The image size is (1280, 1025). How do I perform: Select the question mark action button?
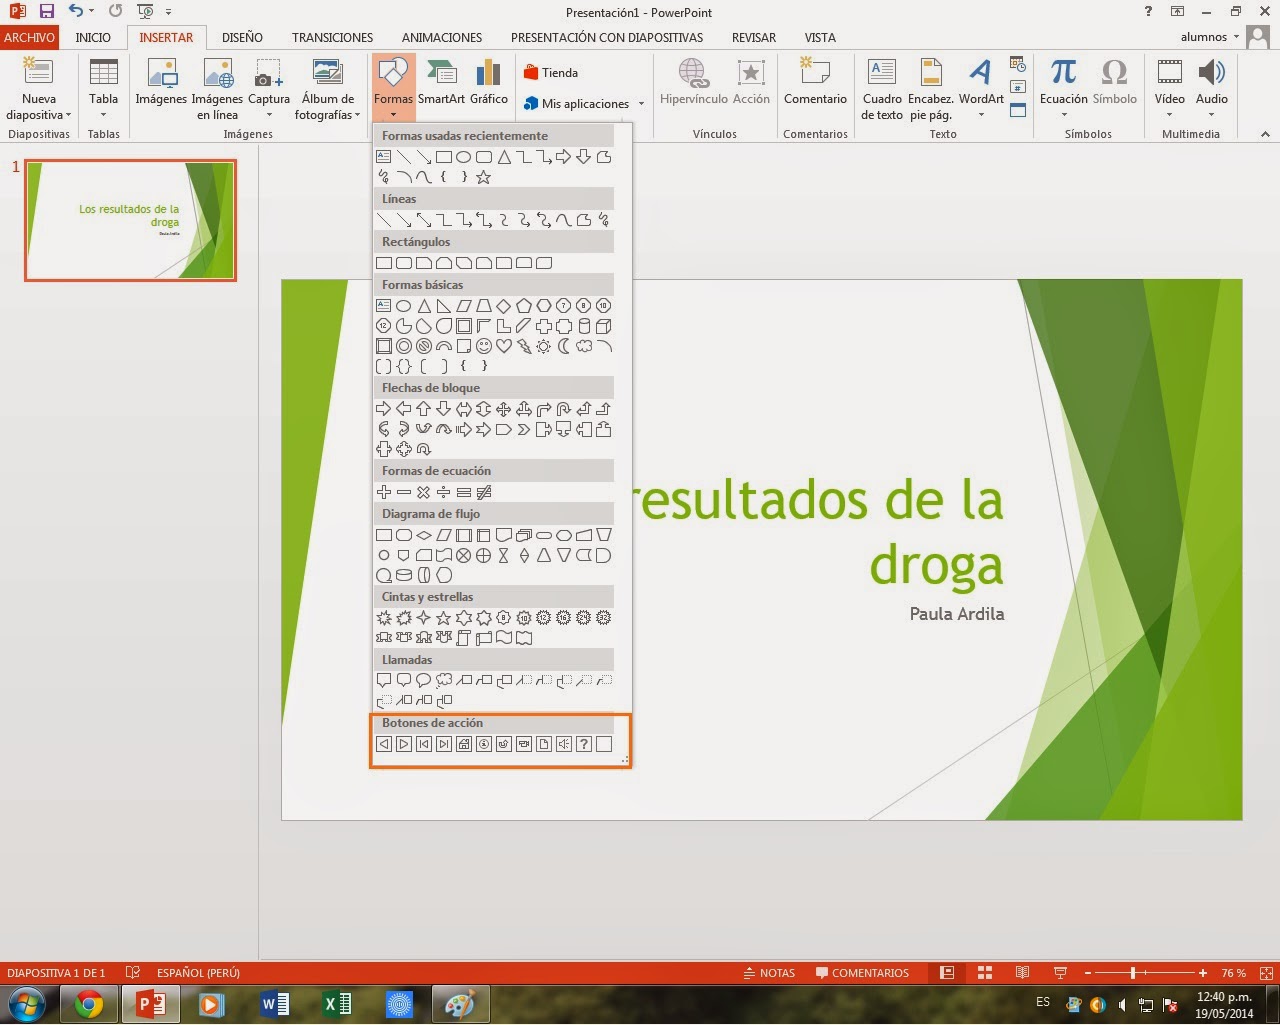coord(583,744)
